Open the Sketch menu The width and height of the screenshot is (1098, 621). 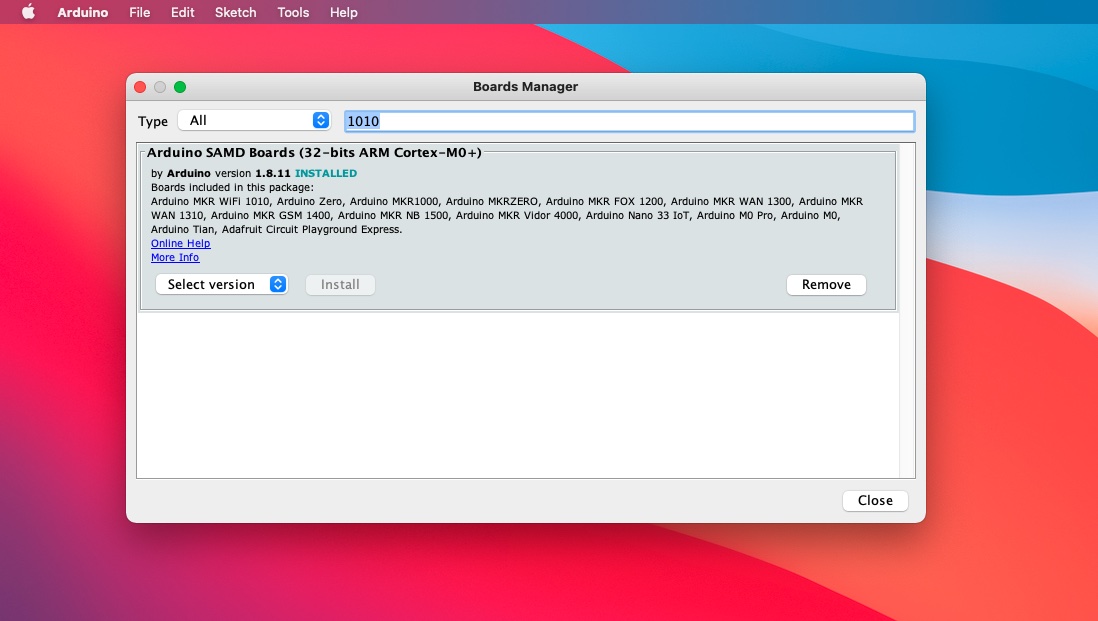point(235,13)
